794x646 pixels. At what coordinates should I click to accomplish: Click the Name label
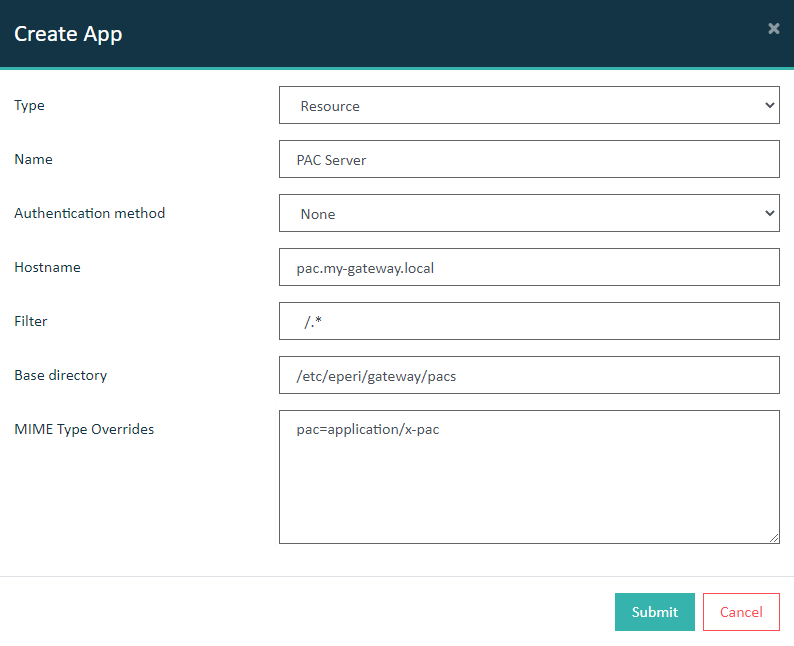coord(33,159)
